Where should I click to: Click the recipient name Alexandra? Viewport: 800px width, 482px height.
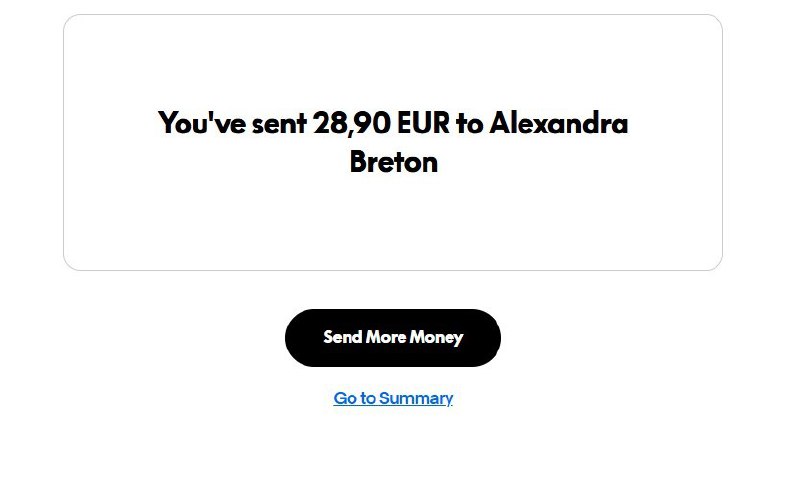click(558, 124)
